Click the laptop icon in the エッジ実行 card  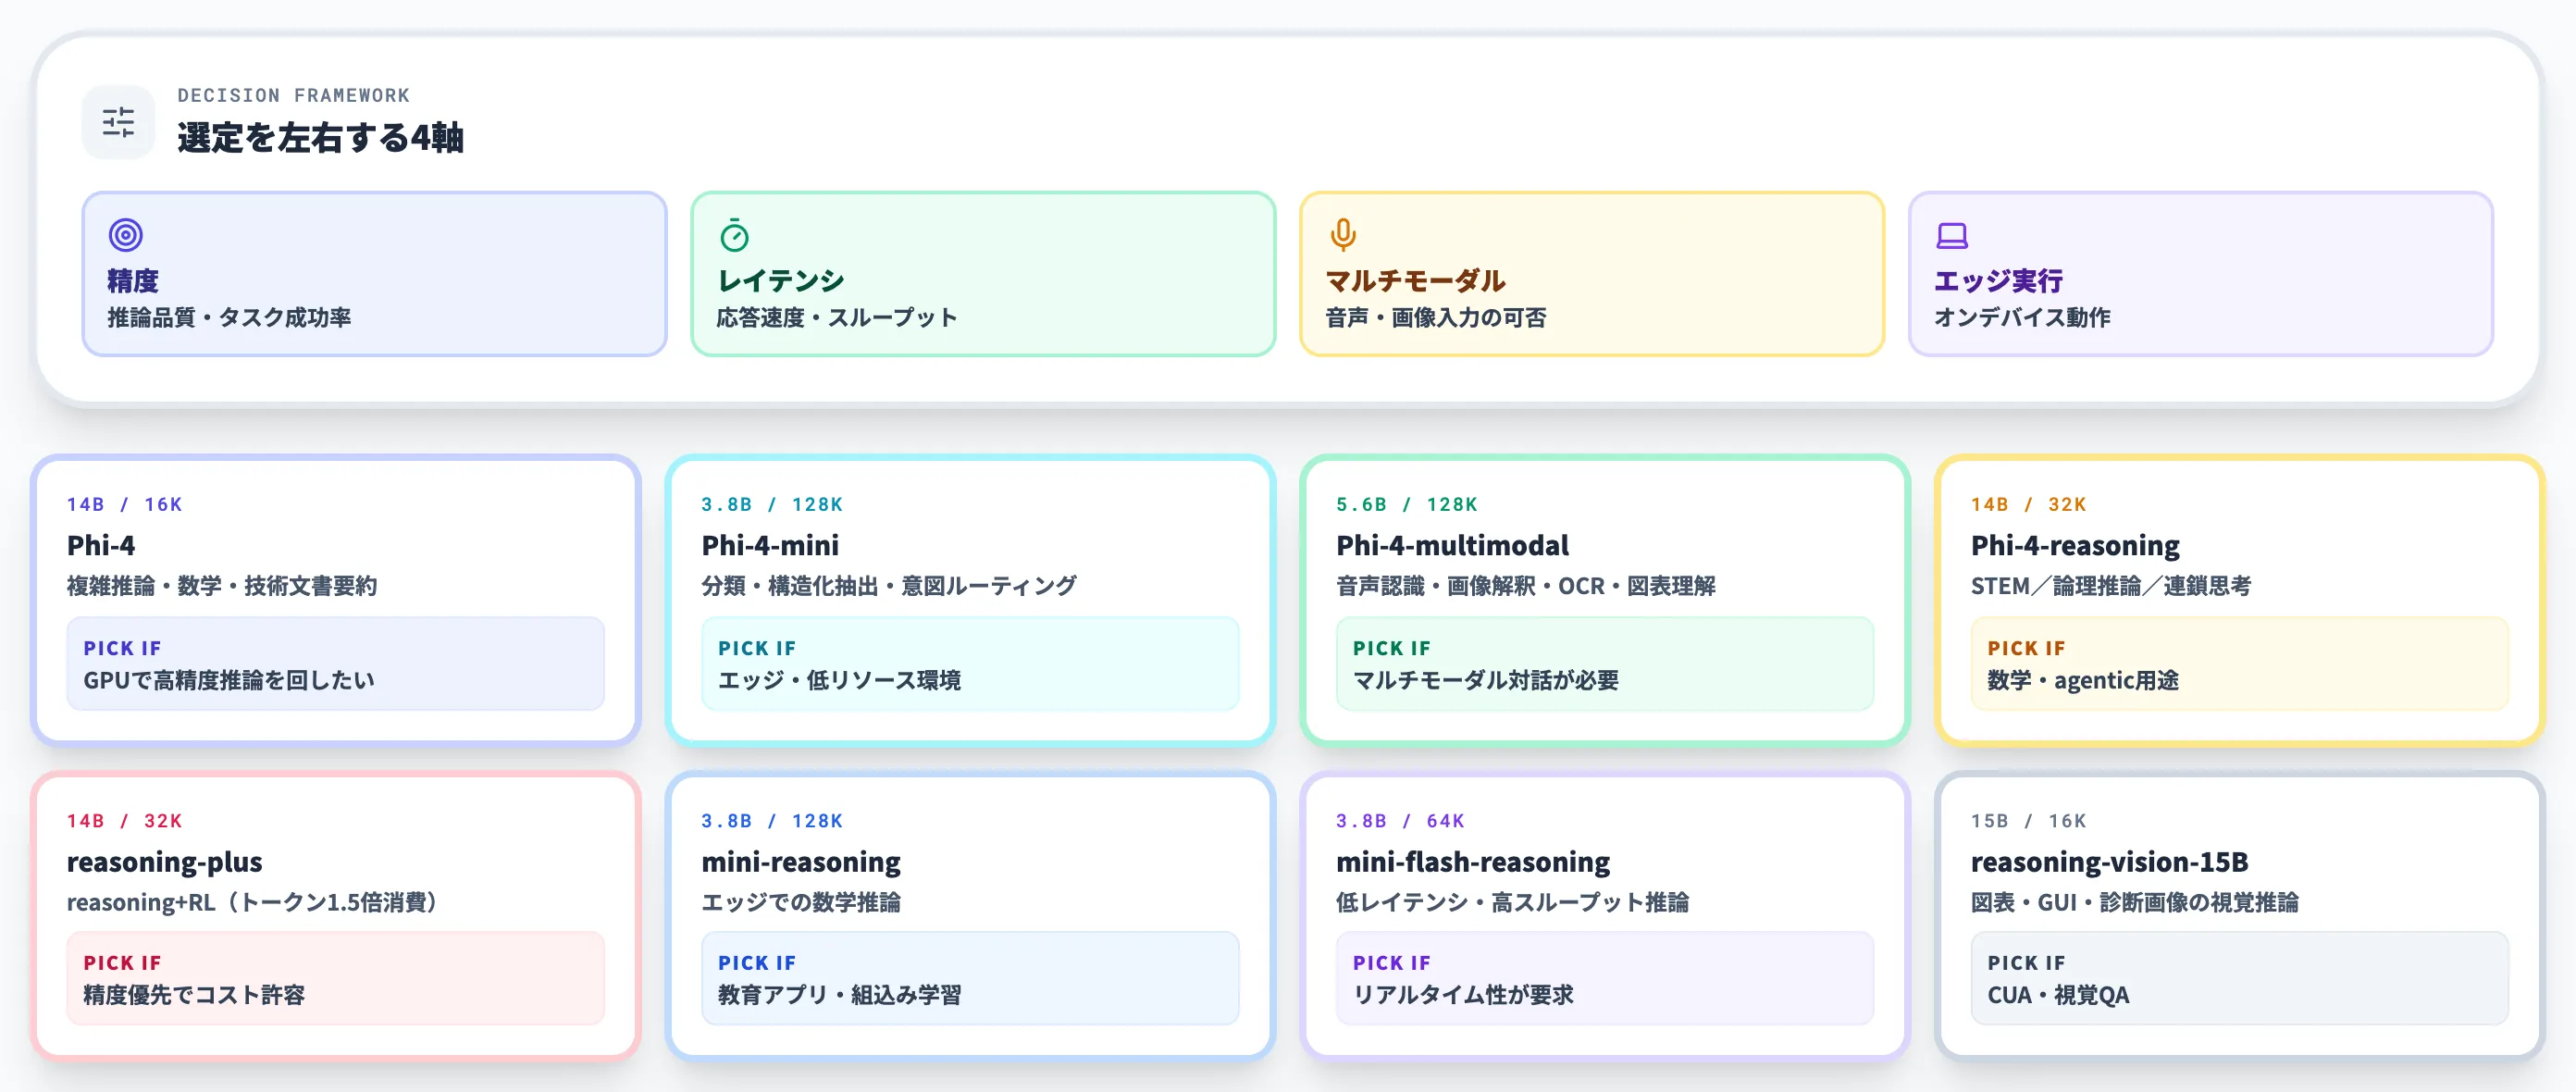click(1952, 235)
